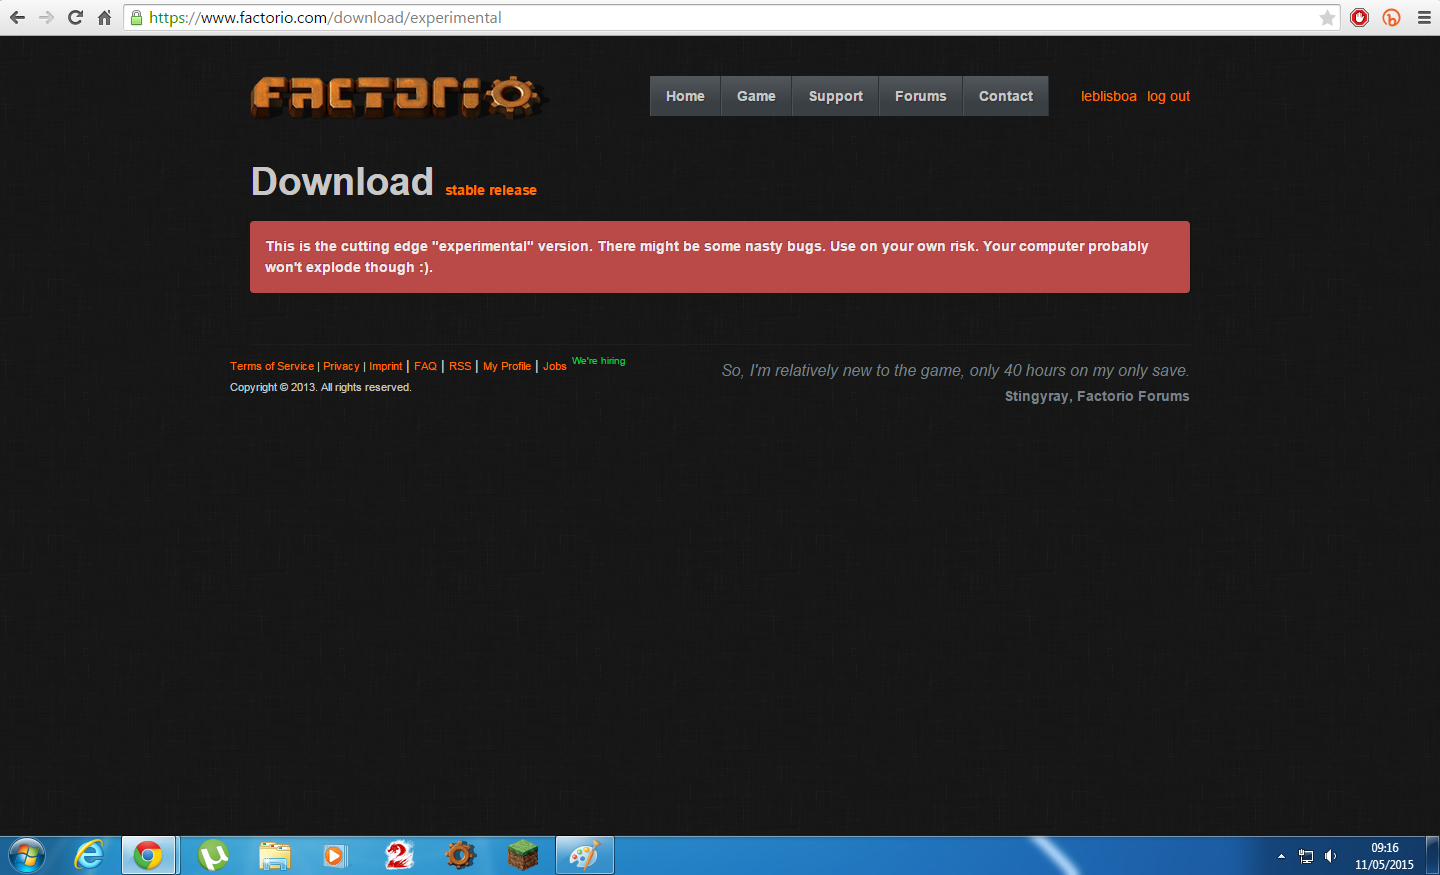Open the Forums navigation tab
The height and width of the screenshot is (875, 1440).
click(x=920, y=96)
